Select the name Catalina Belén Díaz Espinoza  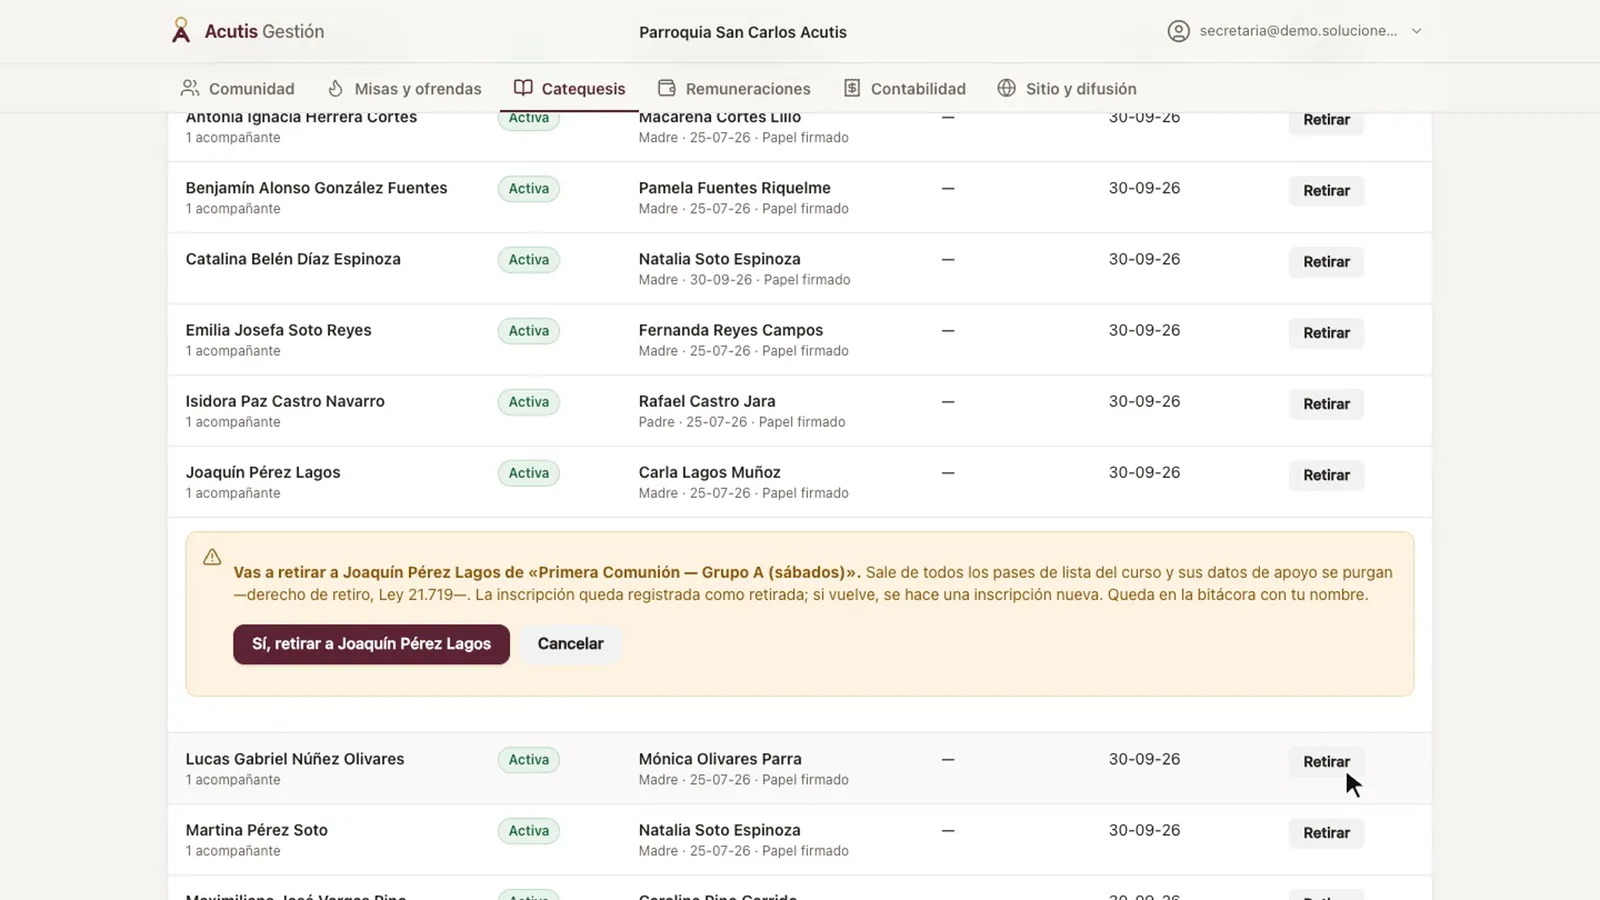pos(293,259)
